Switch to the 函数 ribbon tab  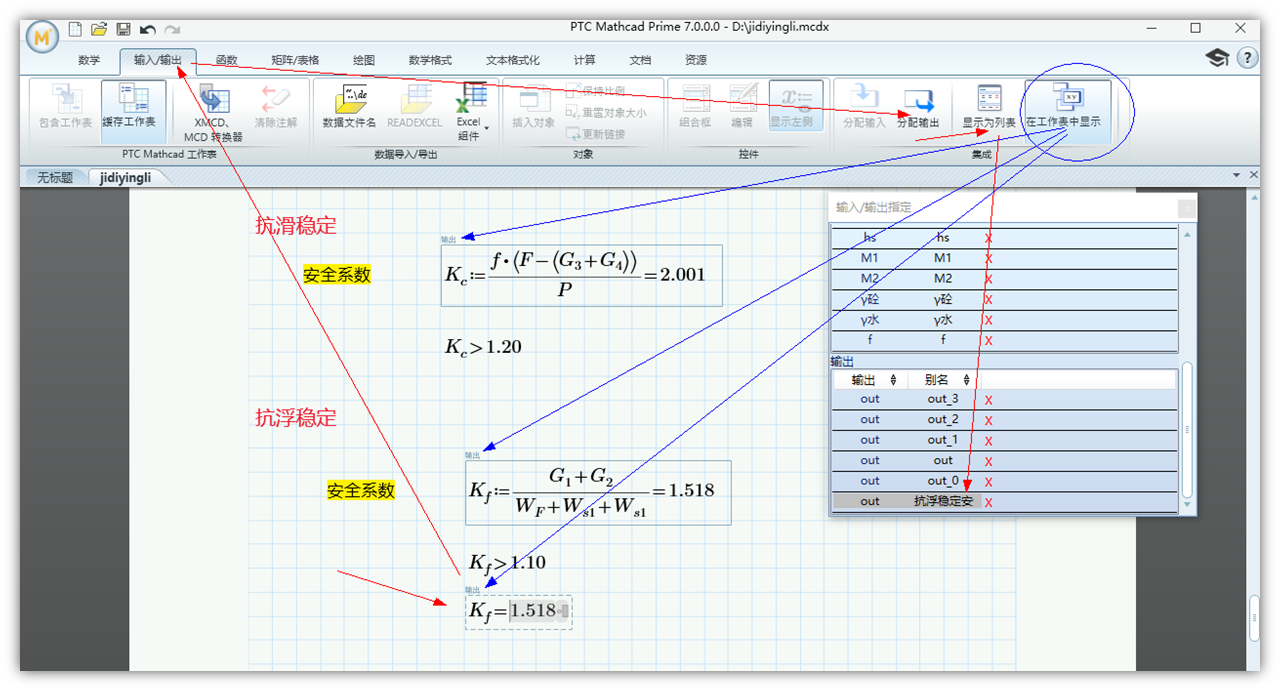point(227,60)
